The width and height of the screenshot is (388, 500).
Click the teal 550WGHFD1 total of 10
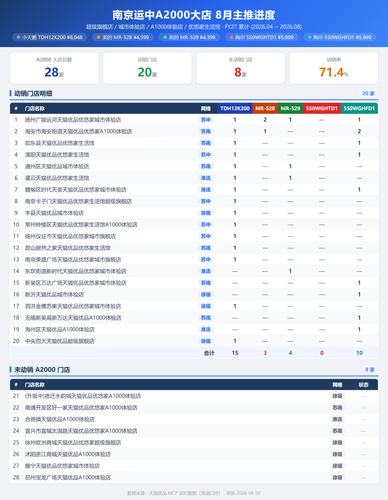click(x=359, y=353)
